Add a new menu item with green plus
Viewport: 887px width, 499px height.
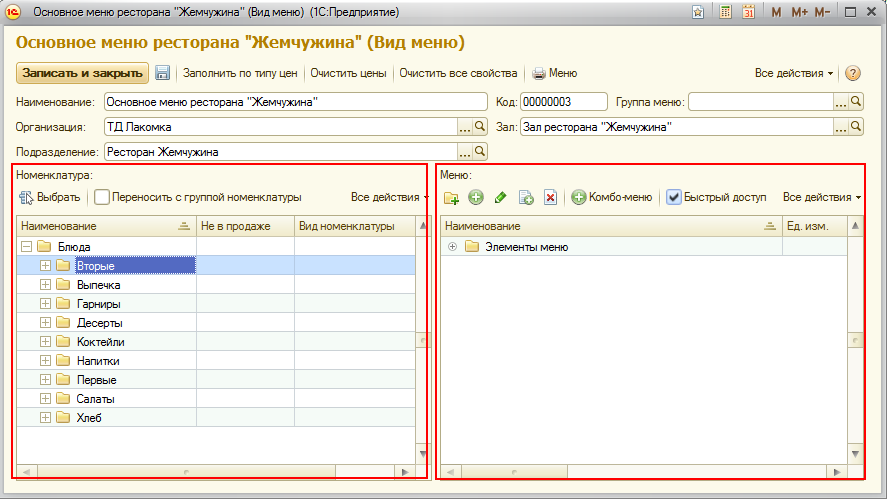click(x=476, y=198)
